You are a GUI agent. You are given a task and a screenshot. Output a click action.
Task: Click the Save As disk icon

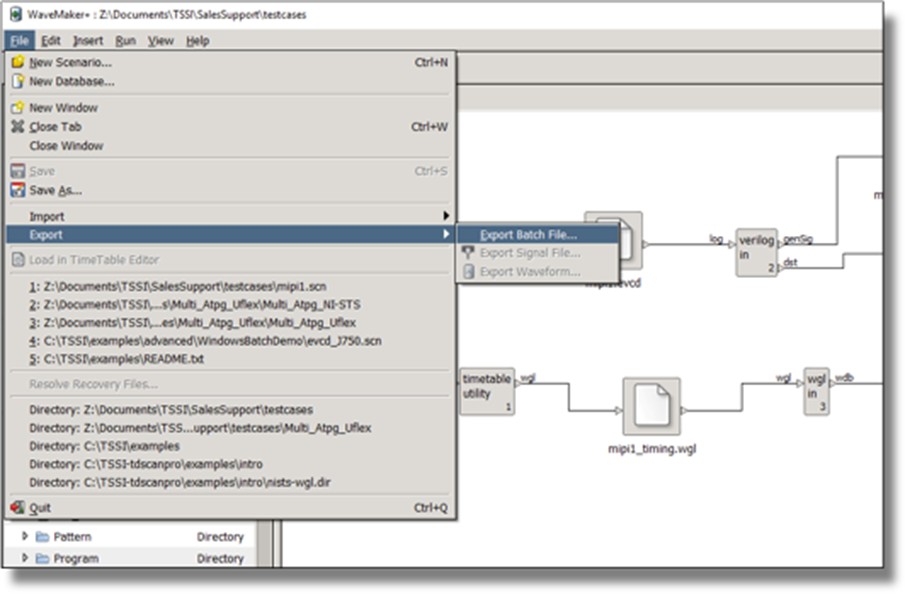[18, 190]
